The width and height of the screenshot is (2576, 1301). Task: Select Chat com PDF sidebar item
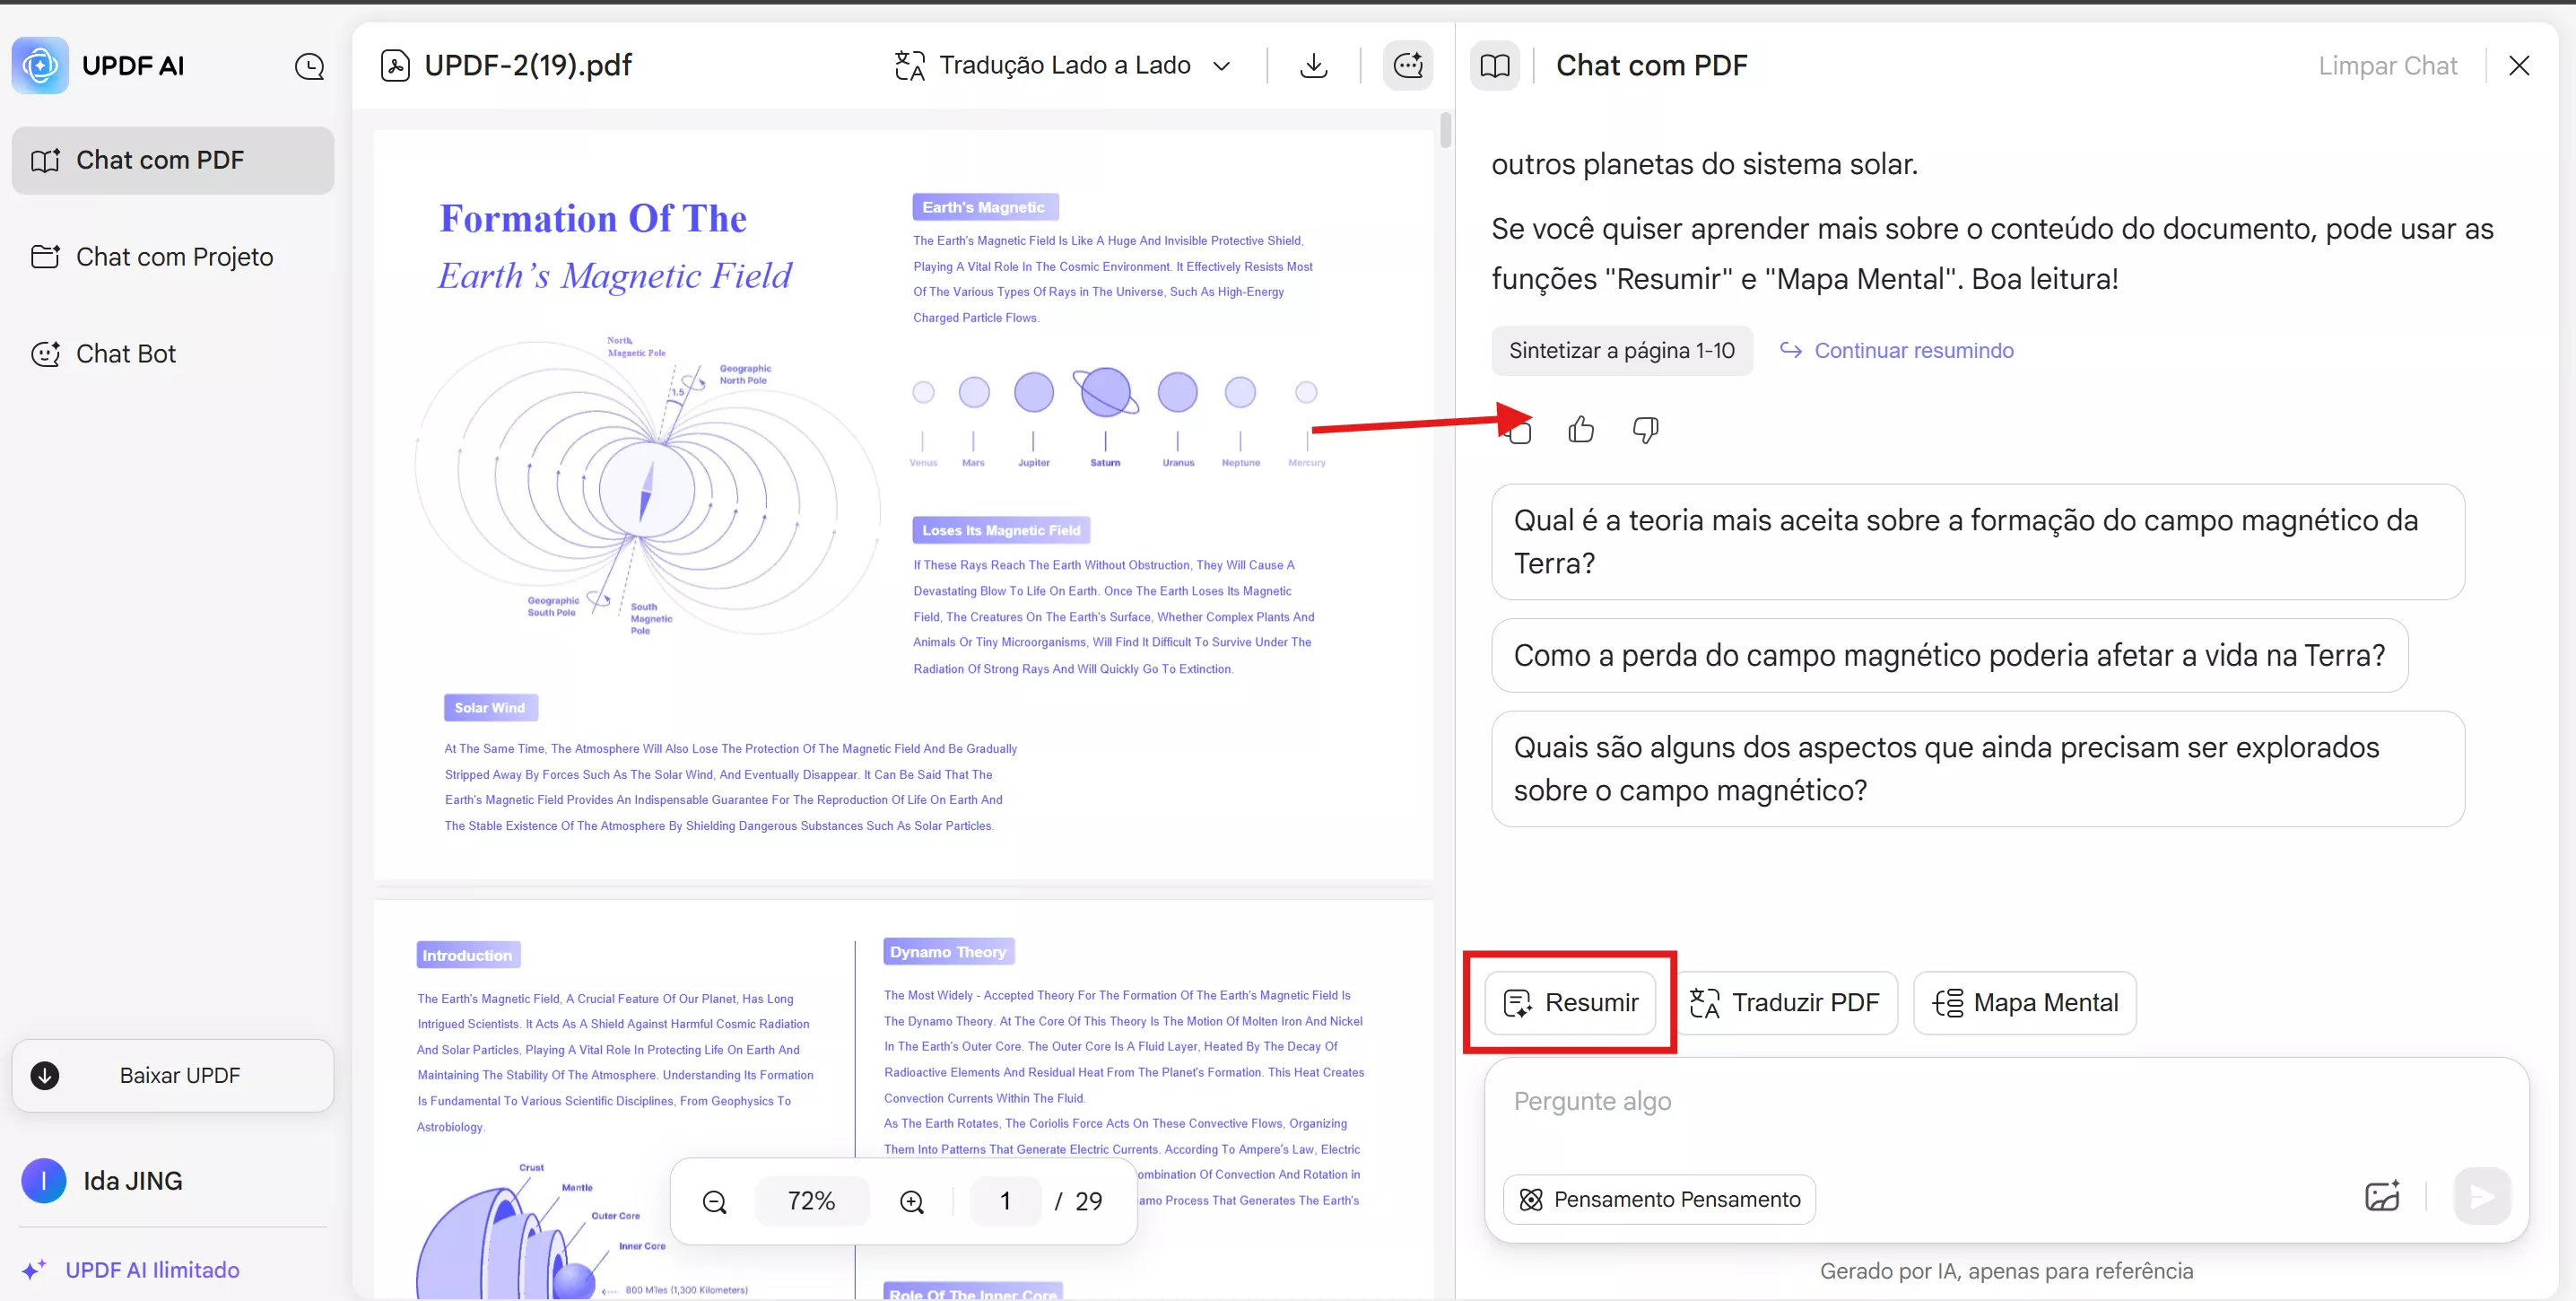click(x=173, y=160)
